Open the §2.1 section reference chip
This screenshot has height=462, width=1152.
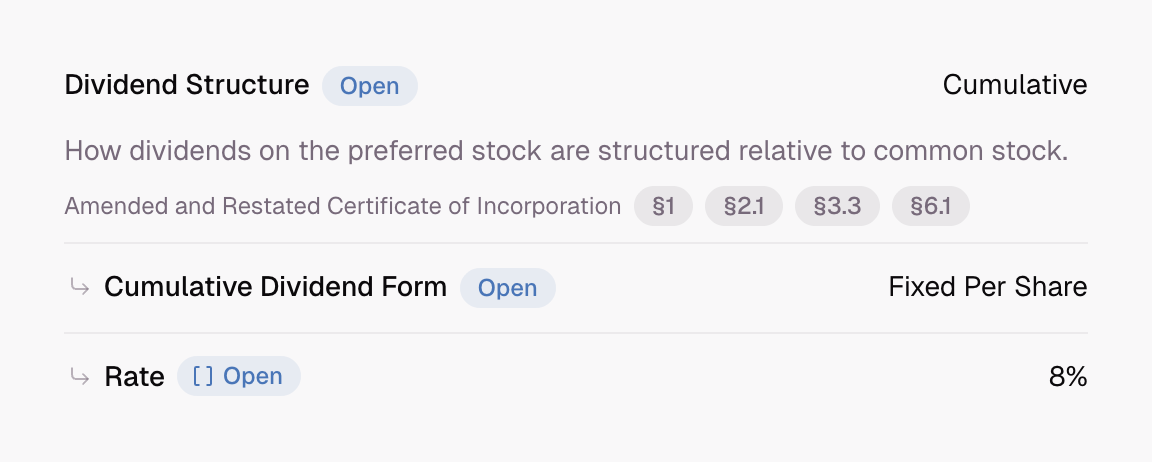tap(744, 206)
